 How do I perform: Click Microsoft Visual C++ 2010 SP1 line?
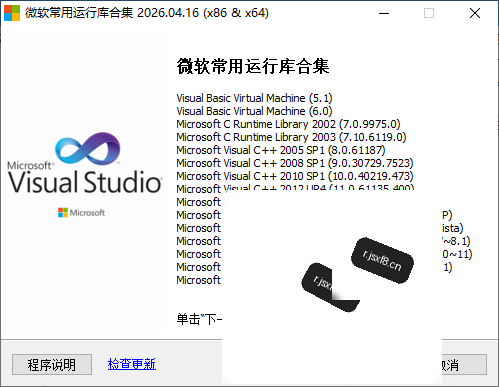295,176
